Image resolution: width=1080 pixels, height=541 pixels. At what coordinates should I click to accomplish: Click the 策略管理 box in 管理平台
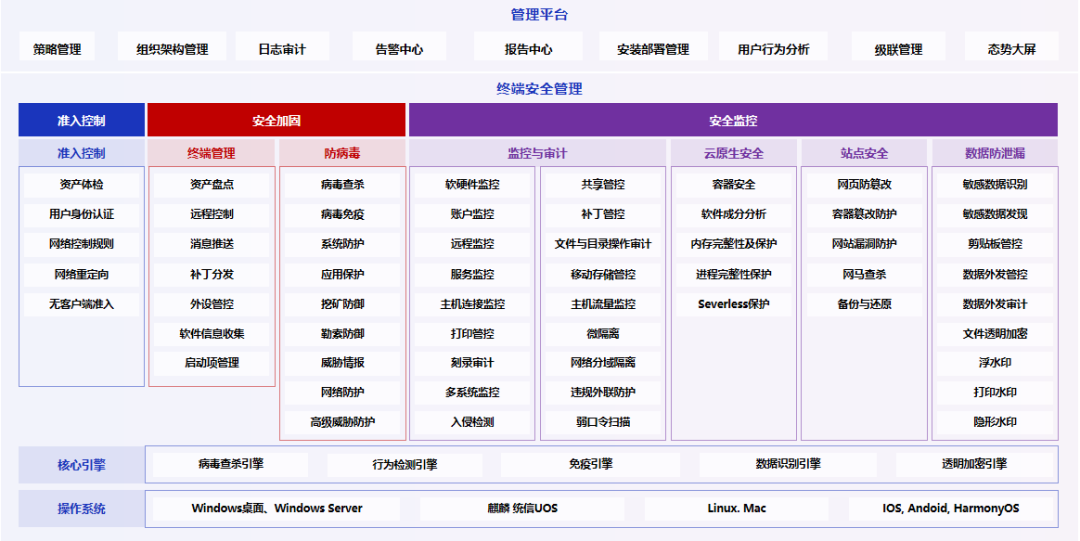(x=57, y=49)
